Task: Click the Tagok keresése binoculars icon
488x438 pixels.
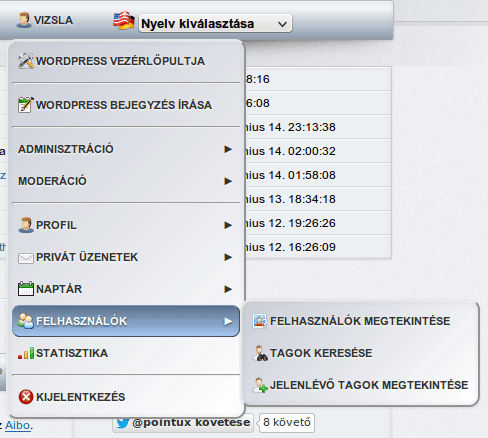Action: click(x=260, y=353)
